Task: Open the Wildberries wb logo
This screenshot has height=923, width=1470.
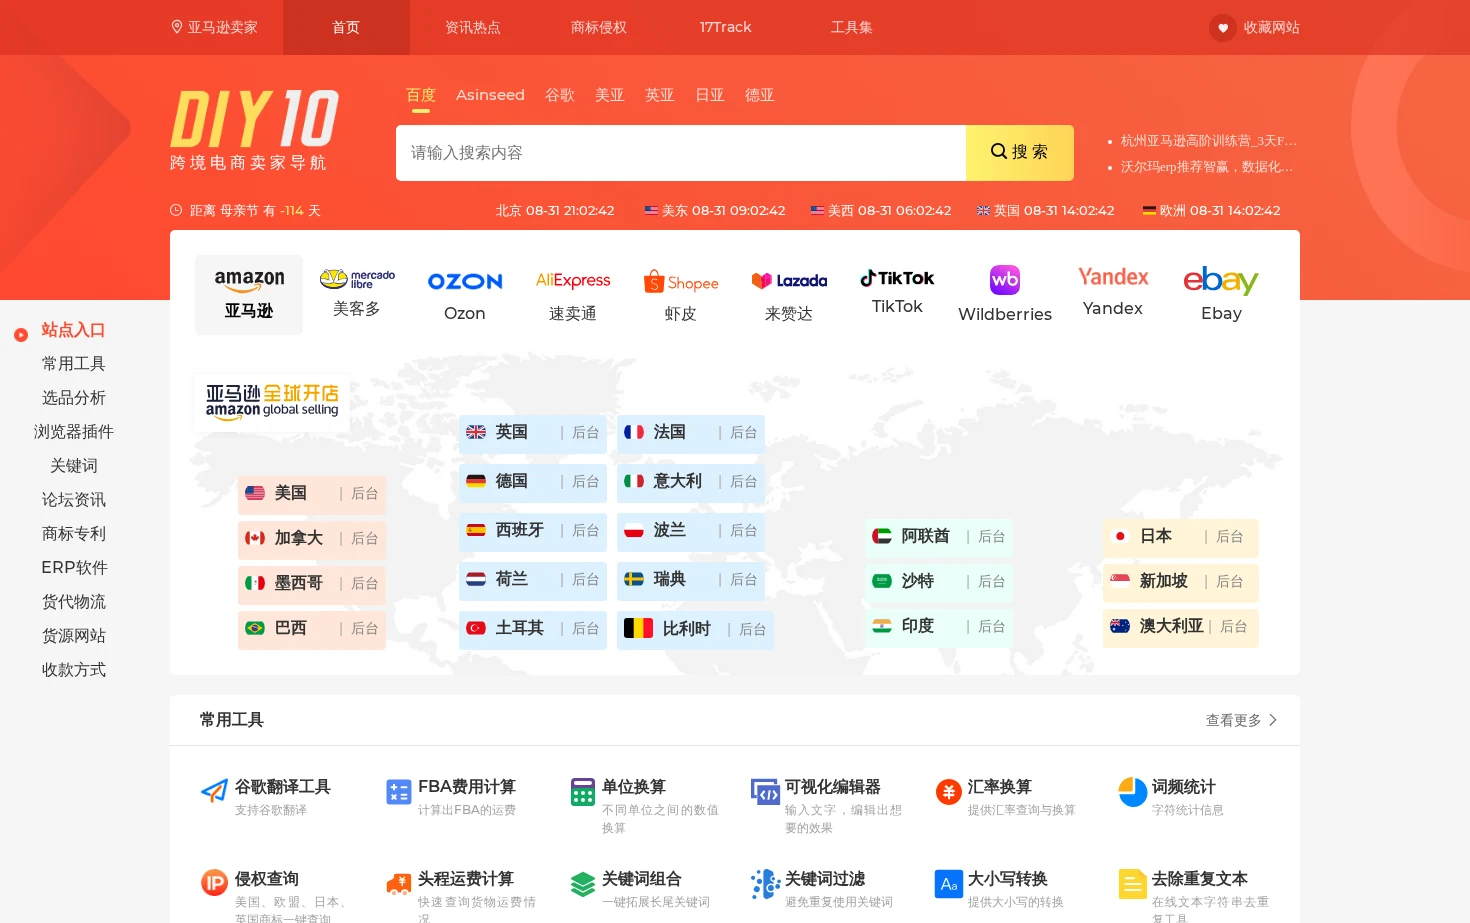Action: click(1005, 280)
